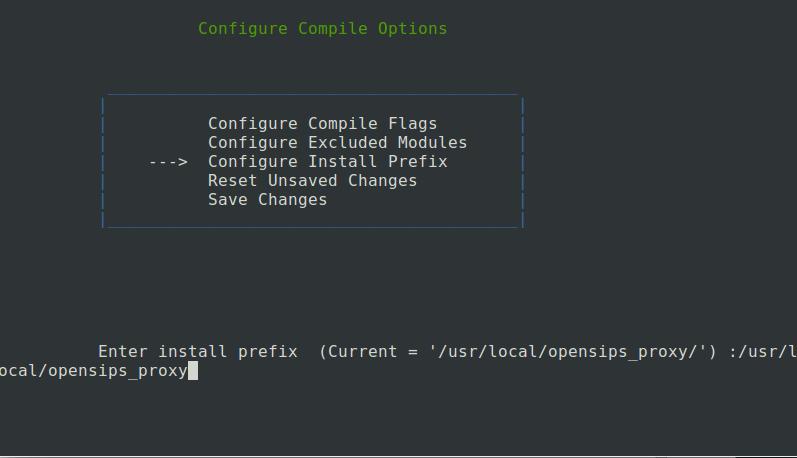The image size is (797, 458).
Task: Click the word Unsaved in the menu
Action: tap(302, 180)
